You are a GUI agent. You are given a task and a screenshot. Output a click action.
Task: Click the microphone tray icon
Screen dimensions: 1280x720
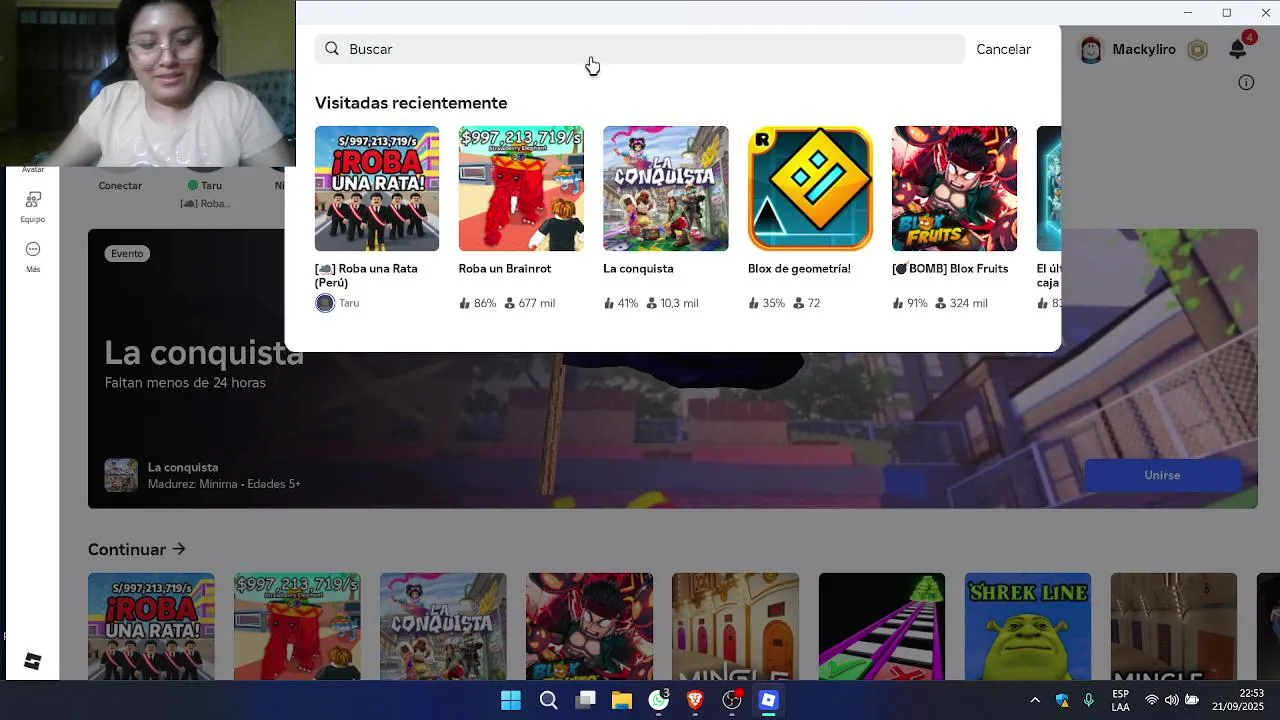click(x=1089, y=700)
